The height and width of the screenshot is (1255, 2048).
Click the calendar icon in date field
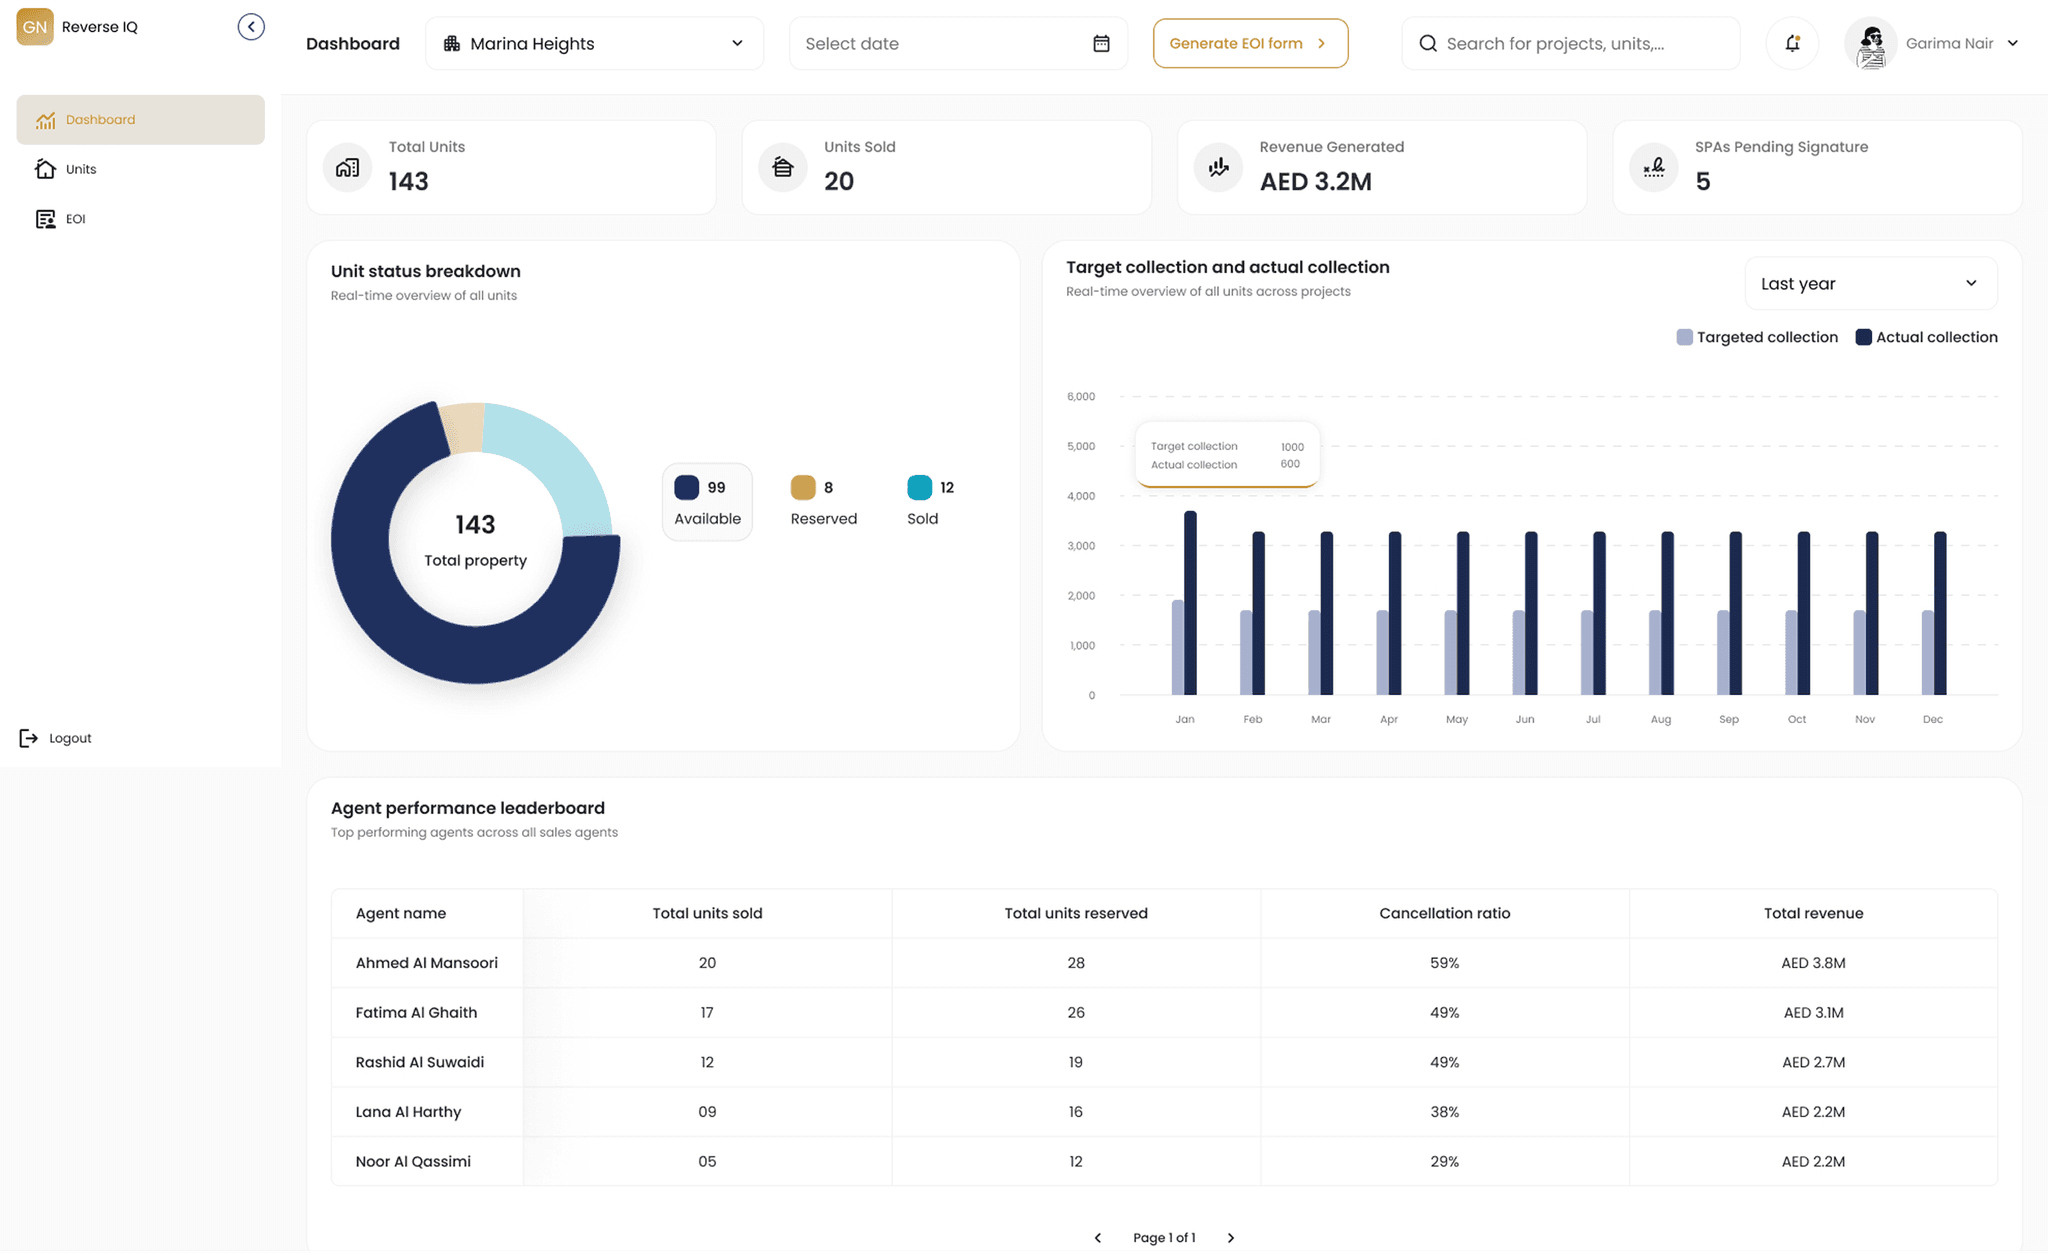pyautogui.click(x=1101, y=43)
